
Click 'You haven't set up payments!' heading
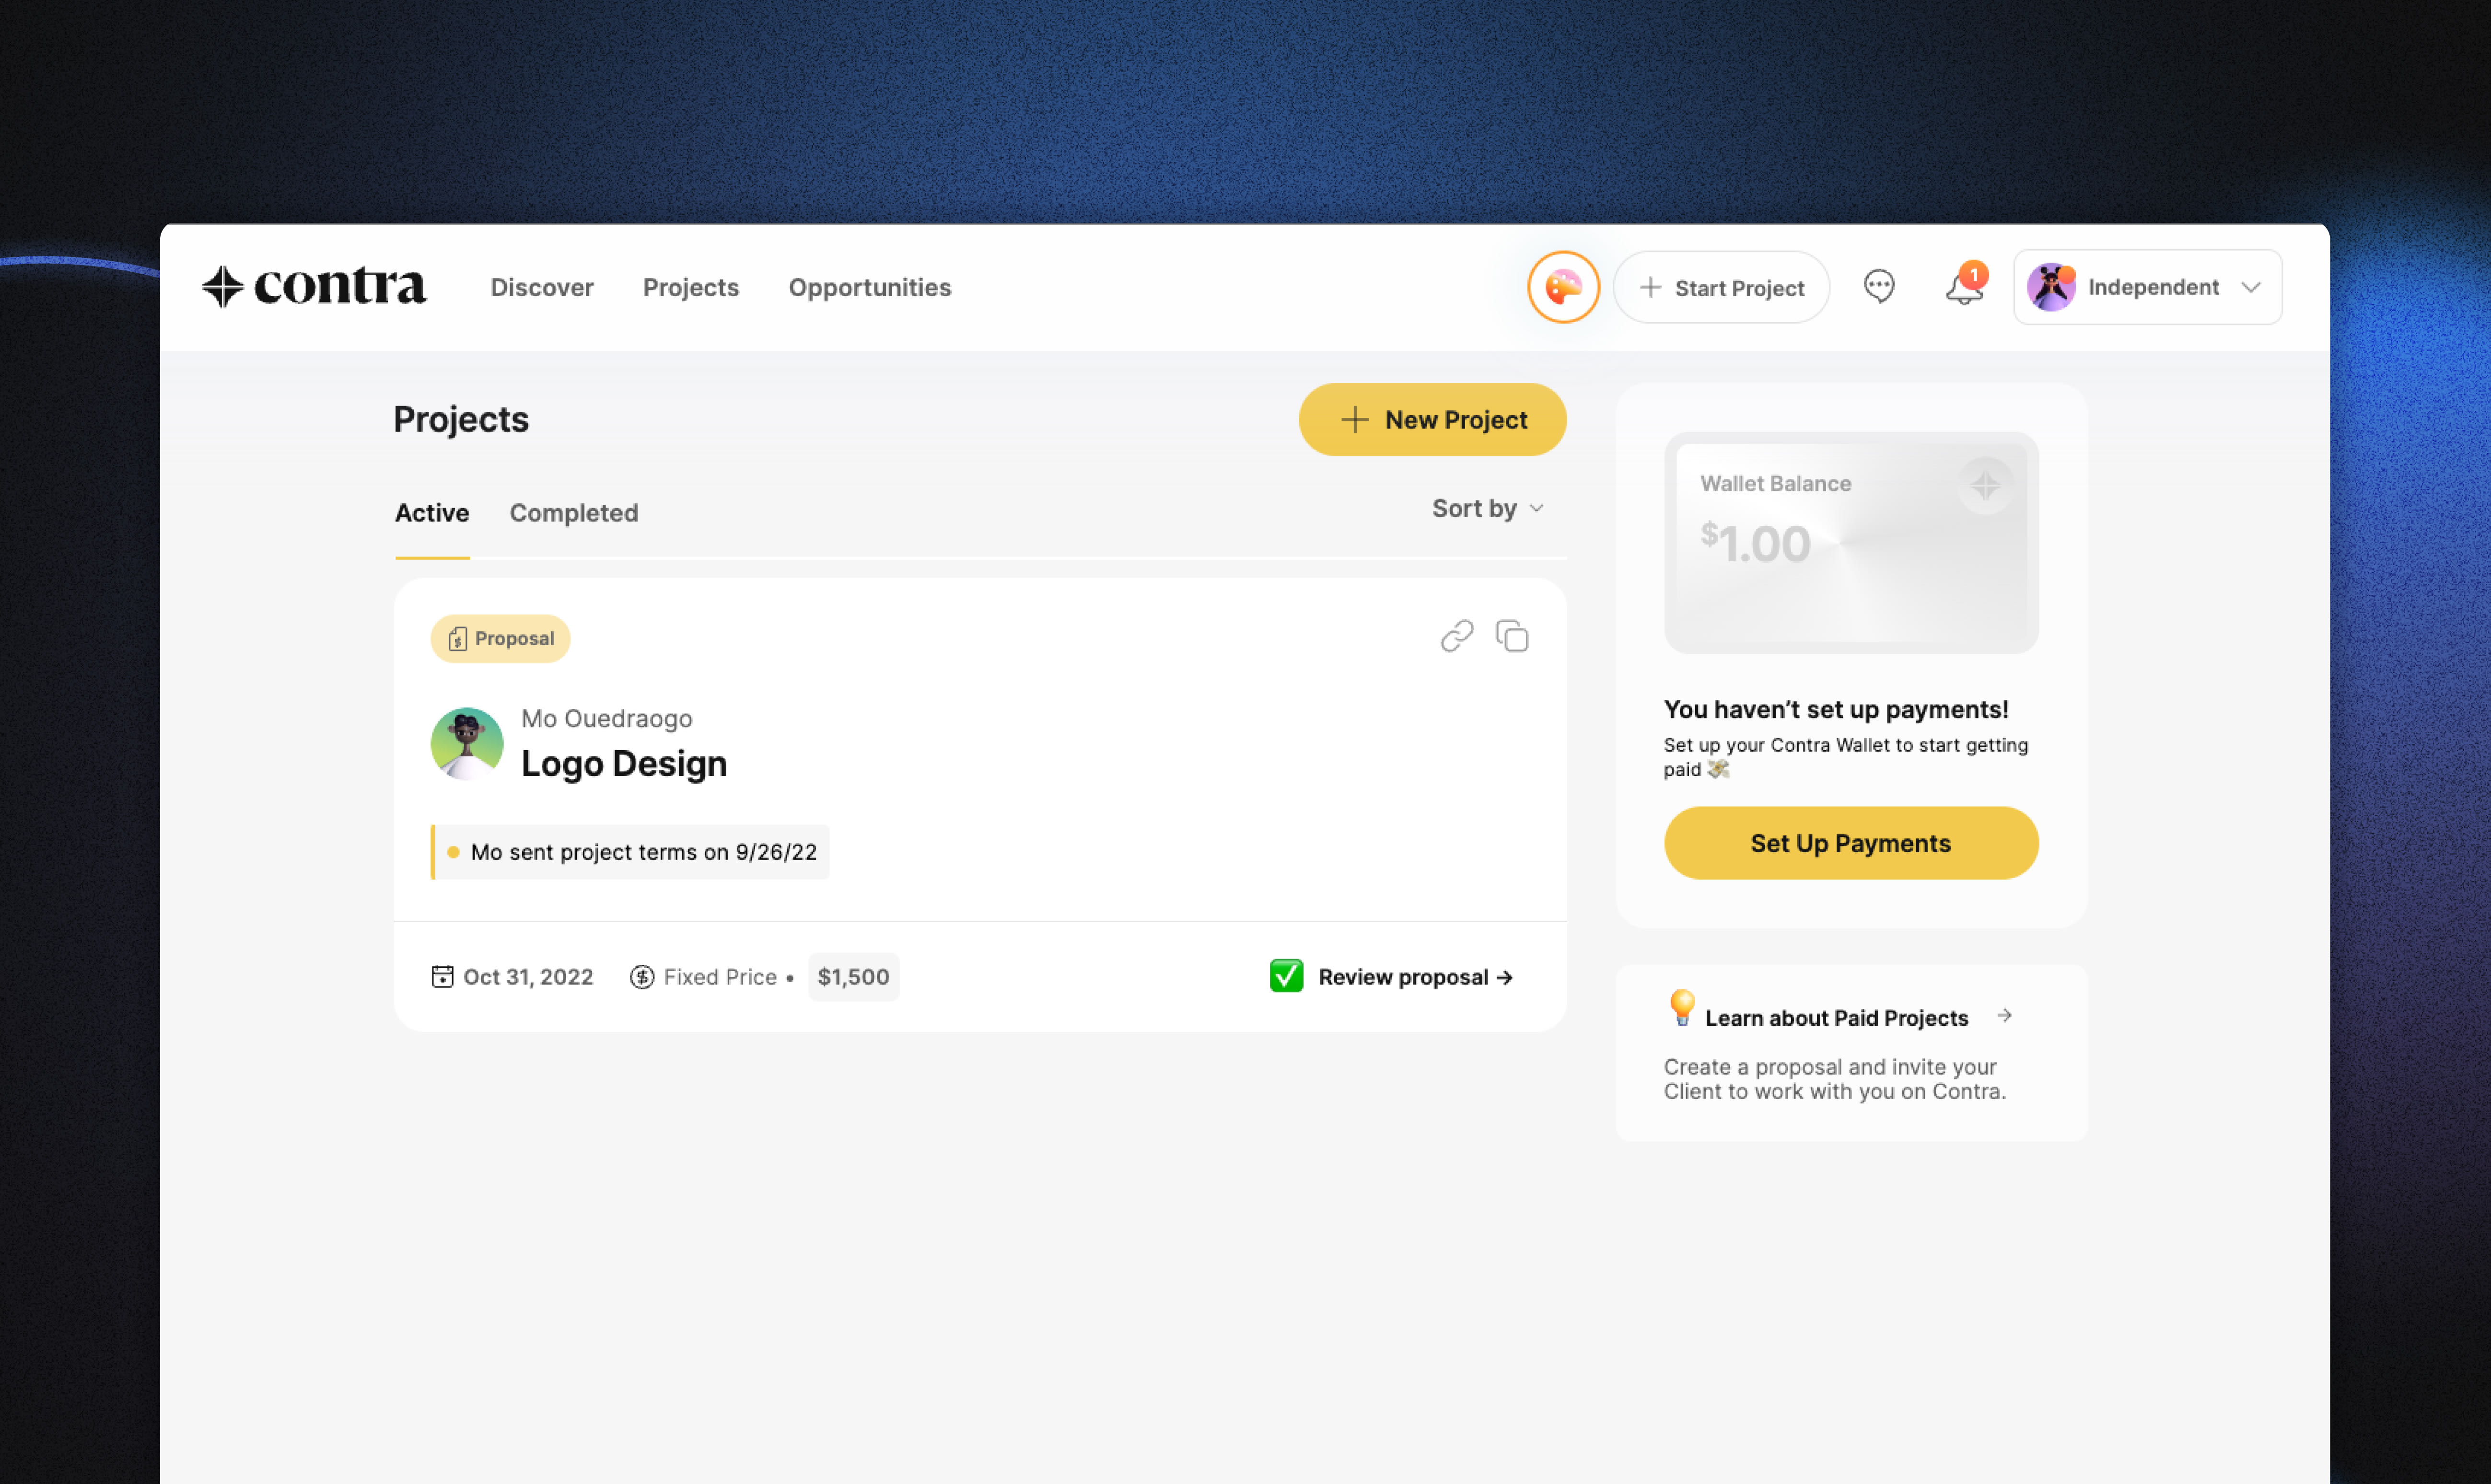pos(1835,710)
